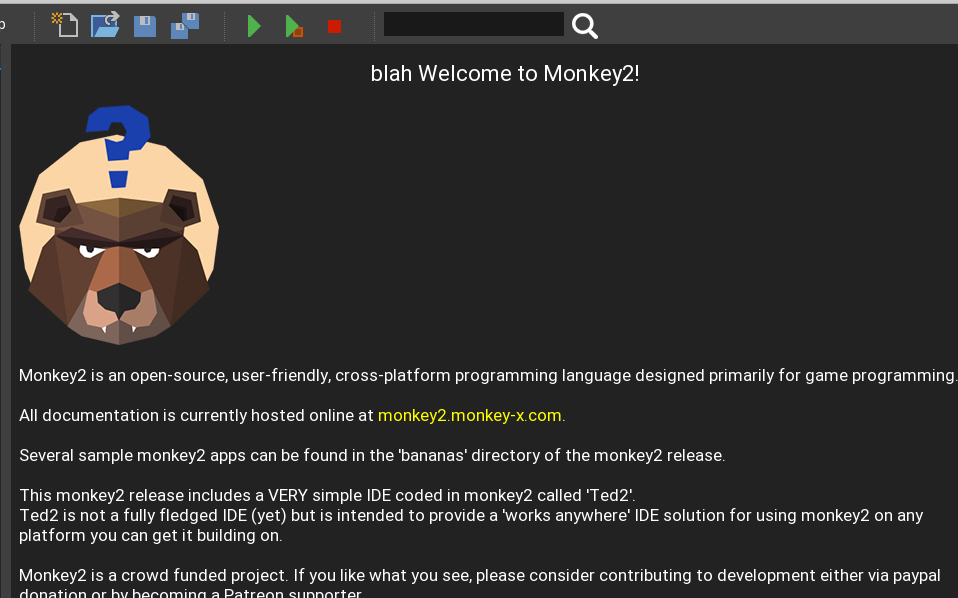Click the 'Ted2 is not a fully fledged IDE' line
Image resolution: width=958 pixels, height=598 pixels.
[x=470, y=515]
